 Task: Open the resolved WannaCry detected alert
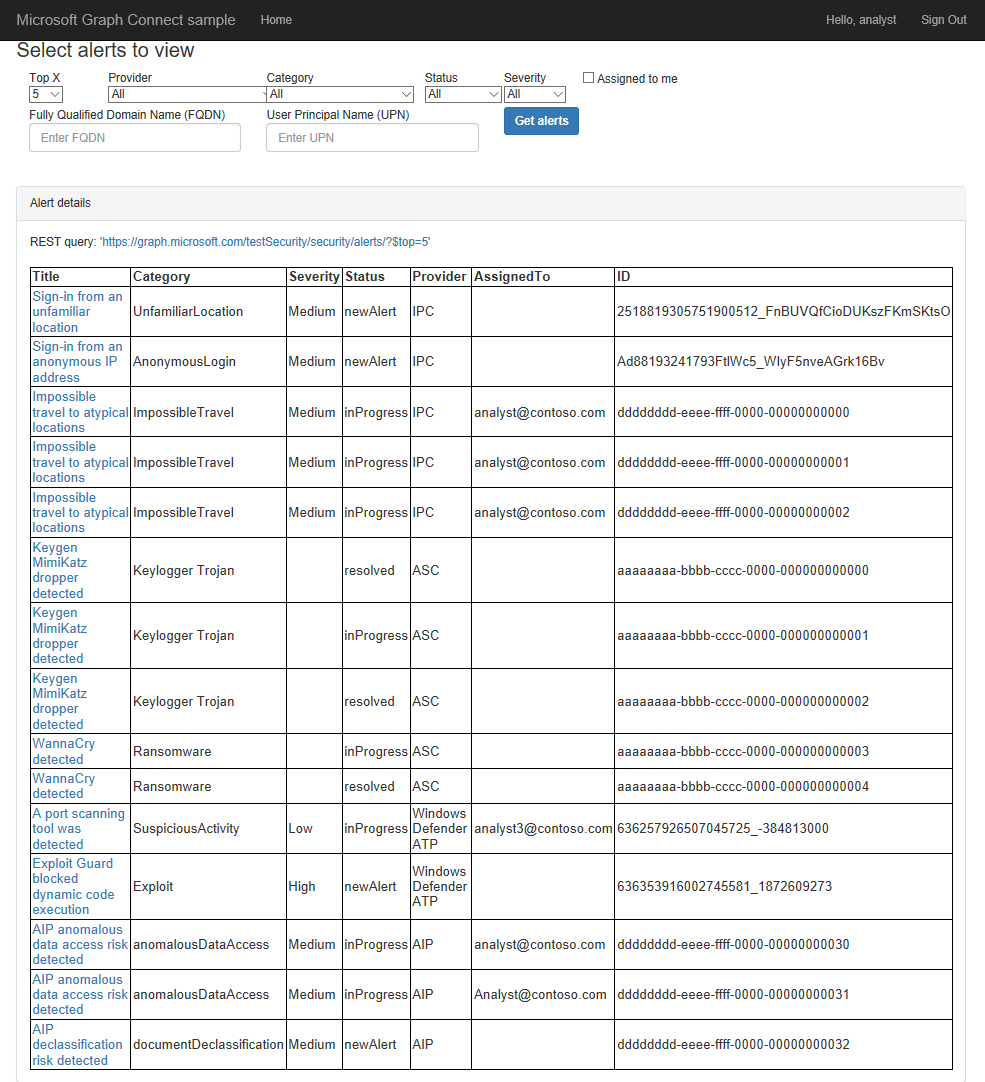[x=64, y=786]
